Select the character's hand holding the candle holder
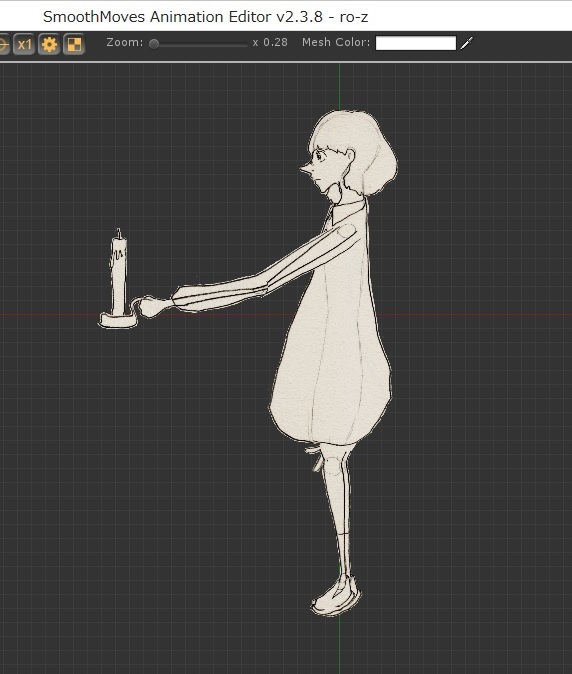The height and width of the screenshot is (674, 572). tap(152, 306)
